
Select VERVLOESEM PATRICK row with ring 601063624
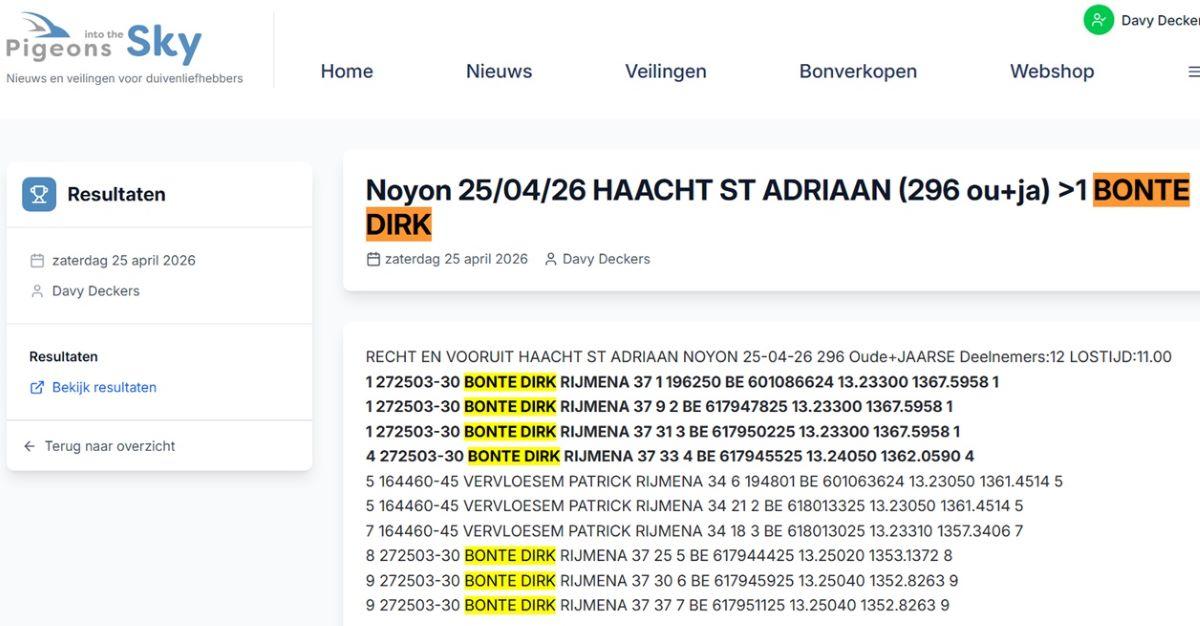click(x=714, y=481)
